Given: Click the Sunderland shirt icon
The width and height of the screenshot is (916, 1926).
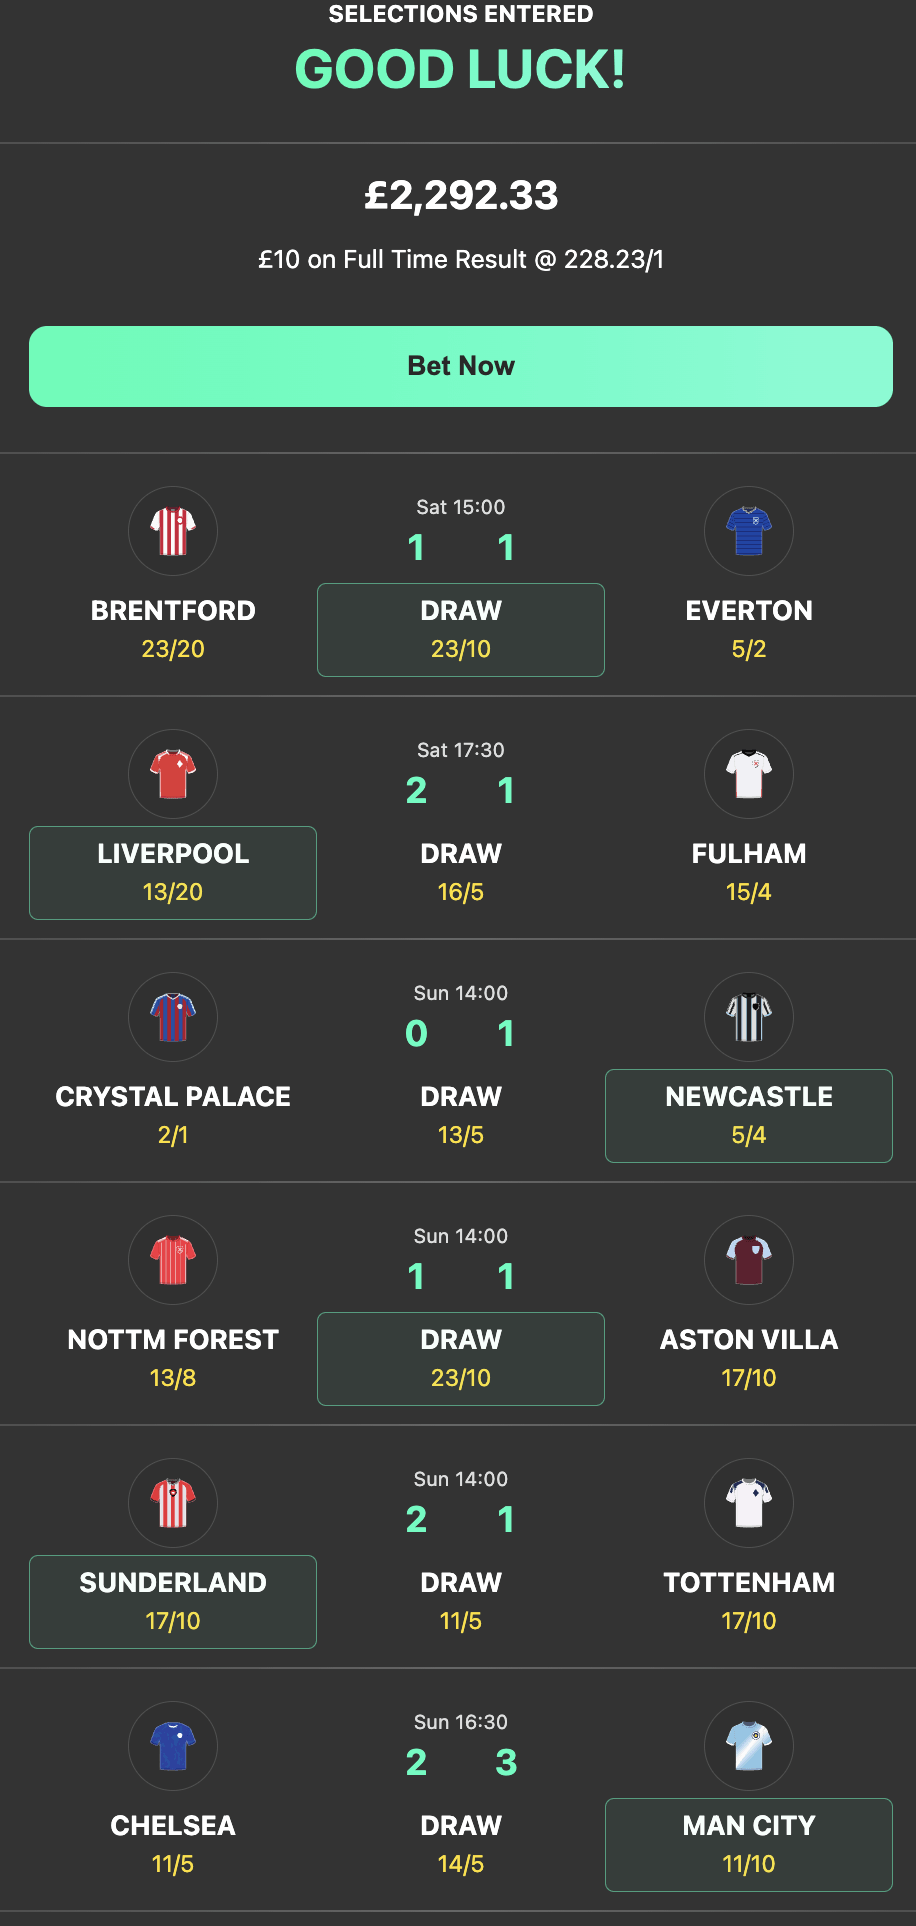Looking at the screenshot, I should (173, 1503).
